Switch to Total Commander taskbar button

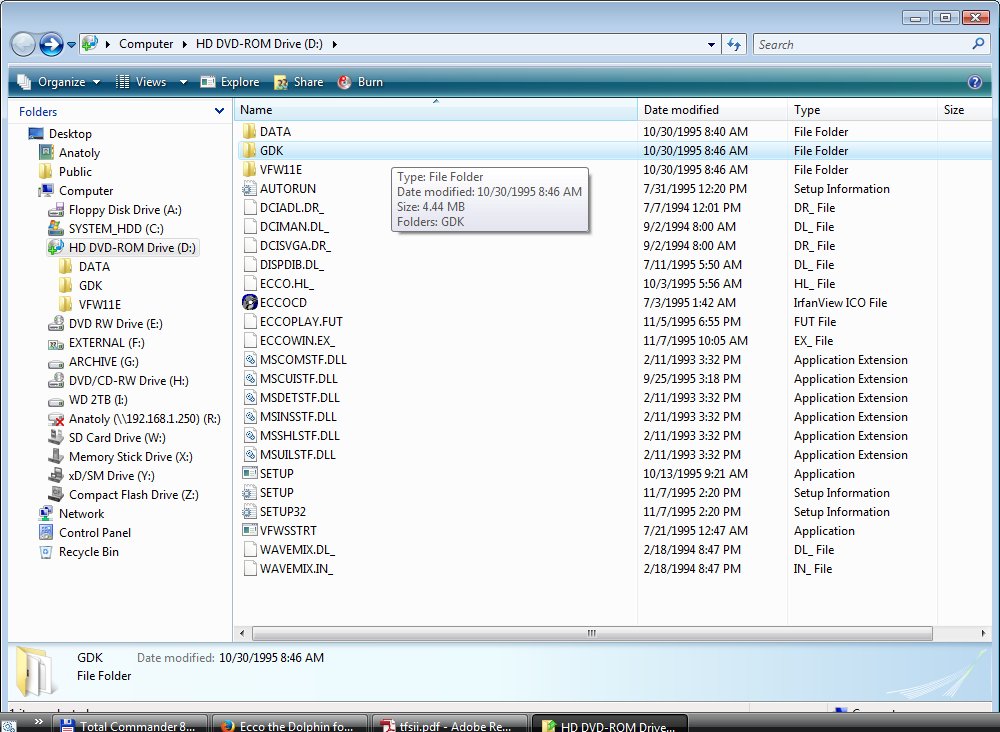(x=133, y=724)
